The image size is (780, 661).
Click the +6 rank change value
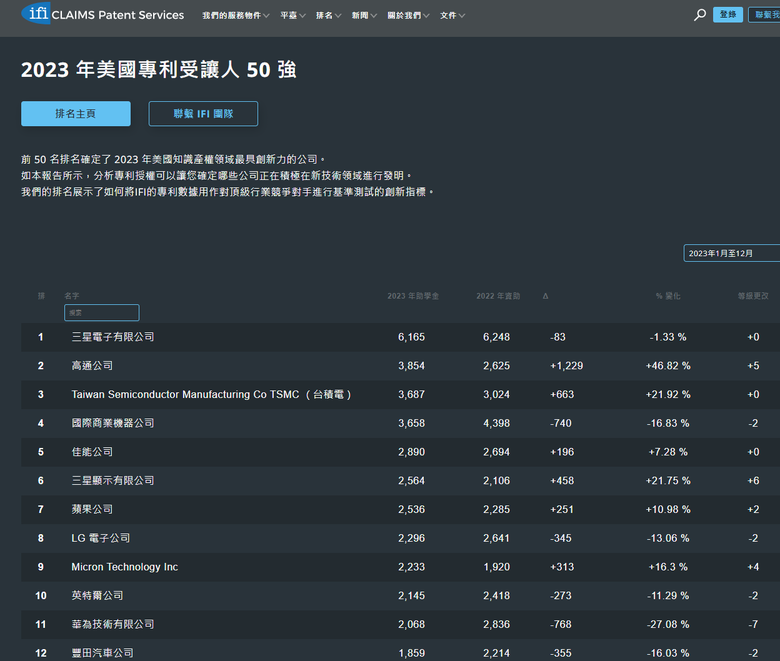753,481
